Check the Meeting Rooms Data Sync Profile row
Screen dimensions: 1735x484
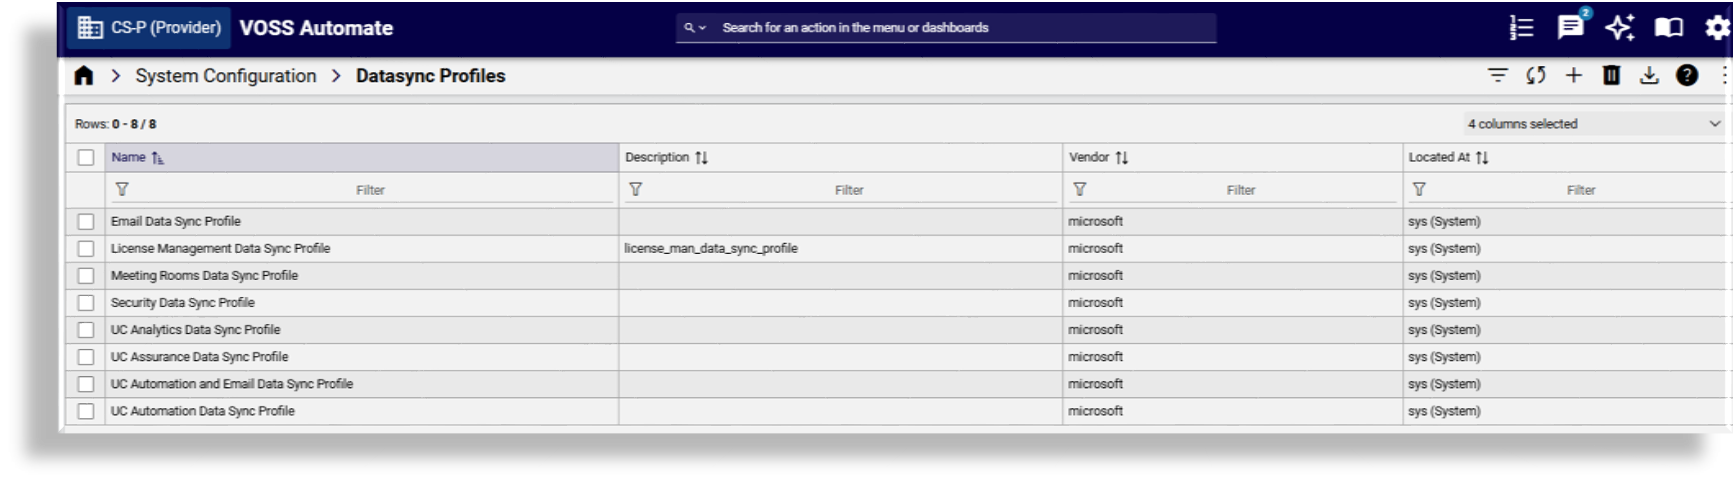[x=86, y=276]
